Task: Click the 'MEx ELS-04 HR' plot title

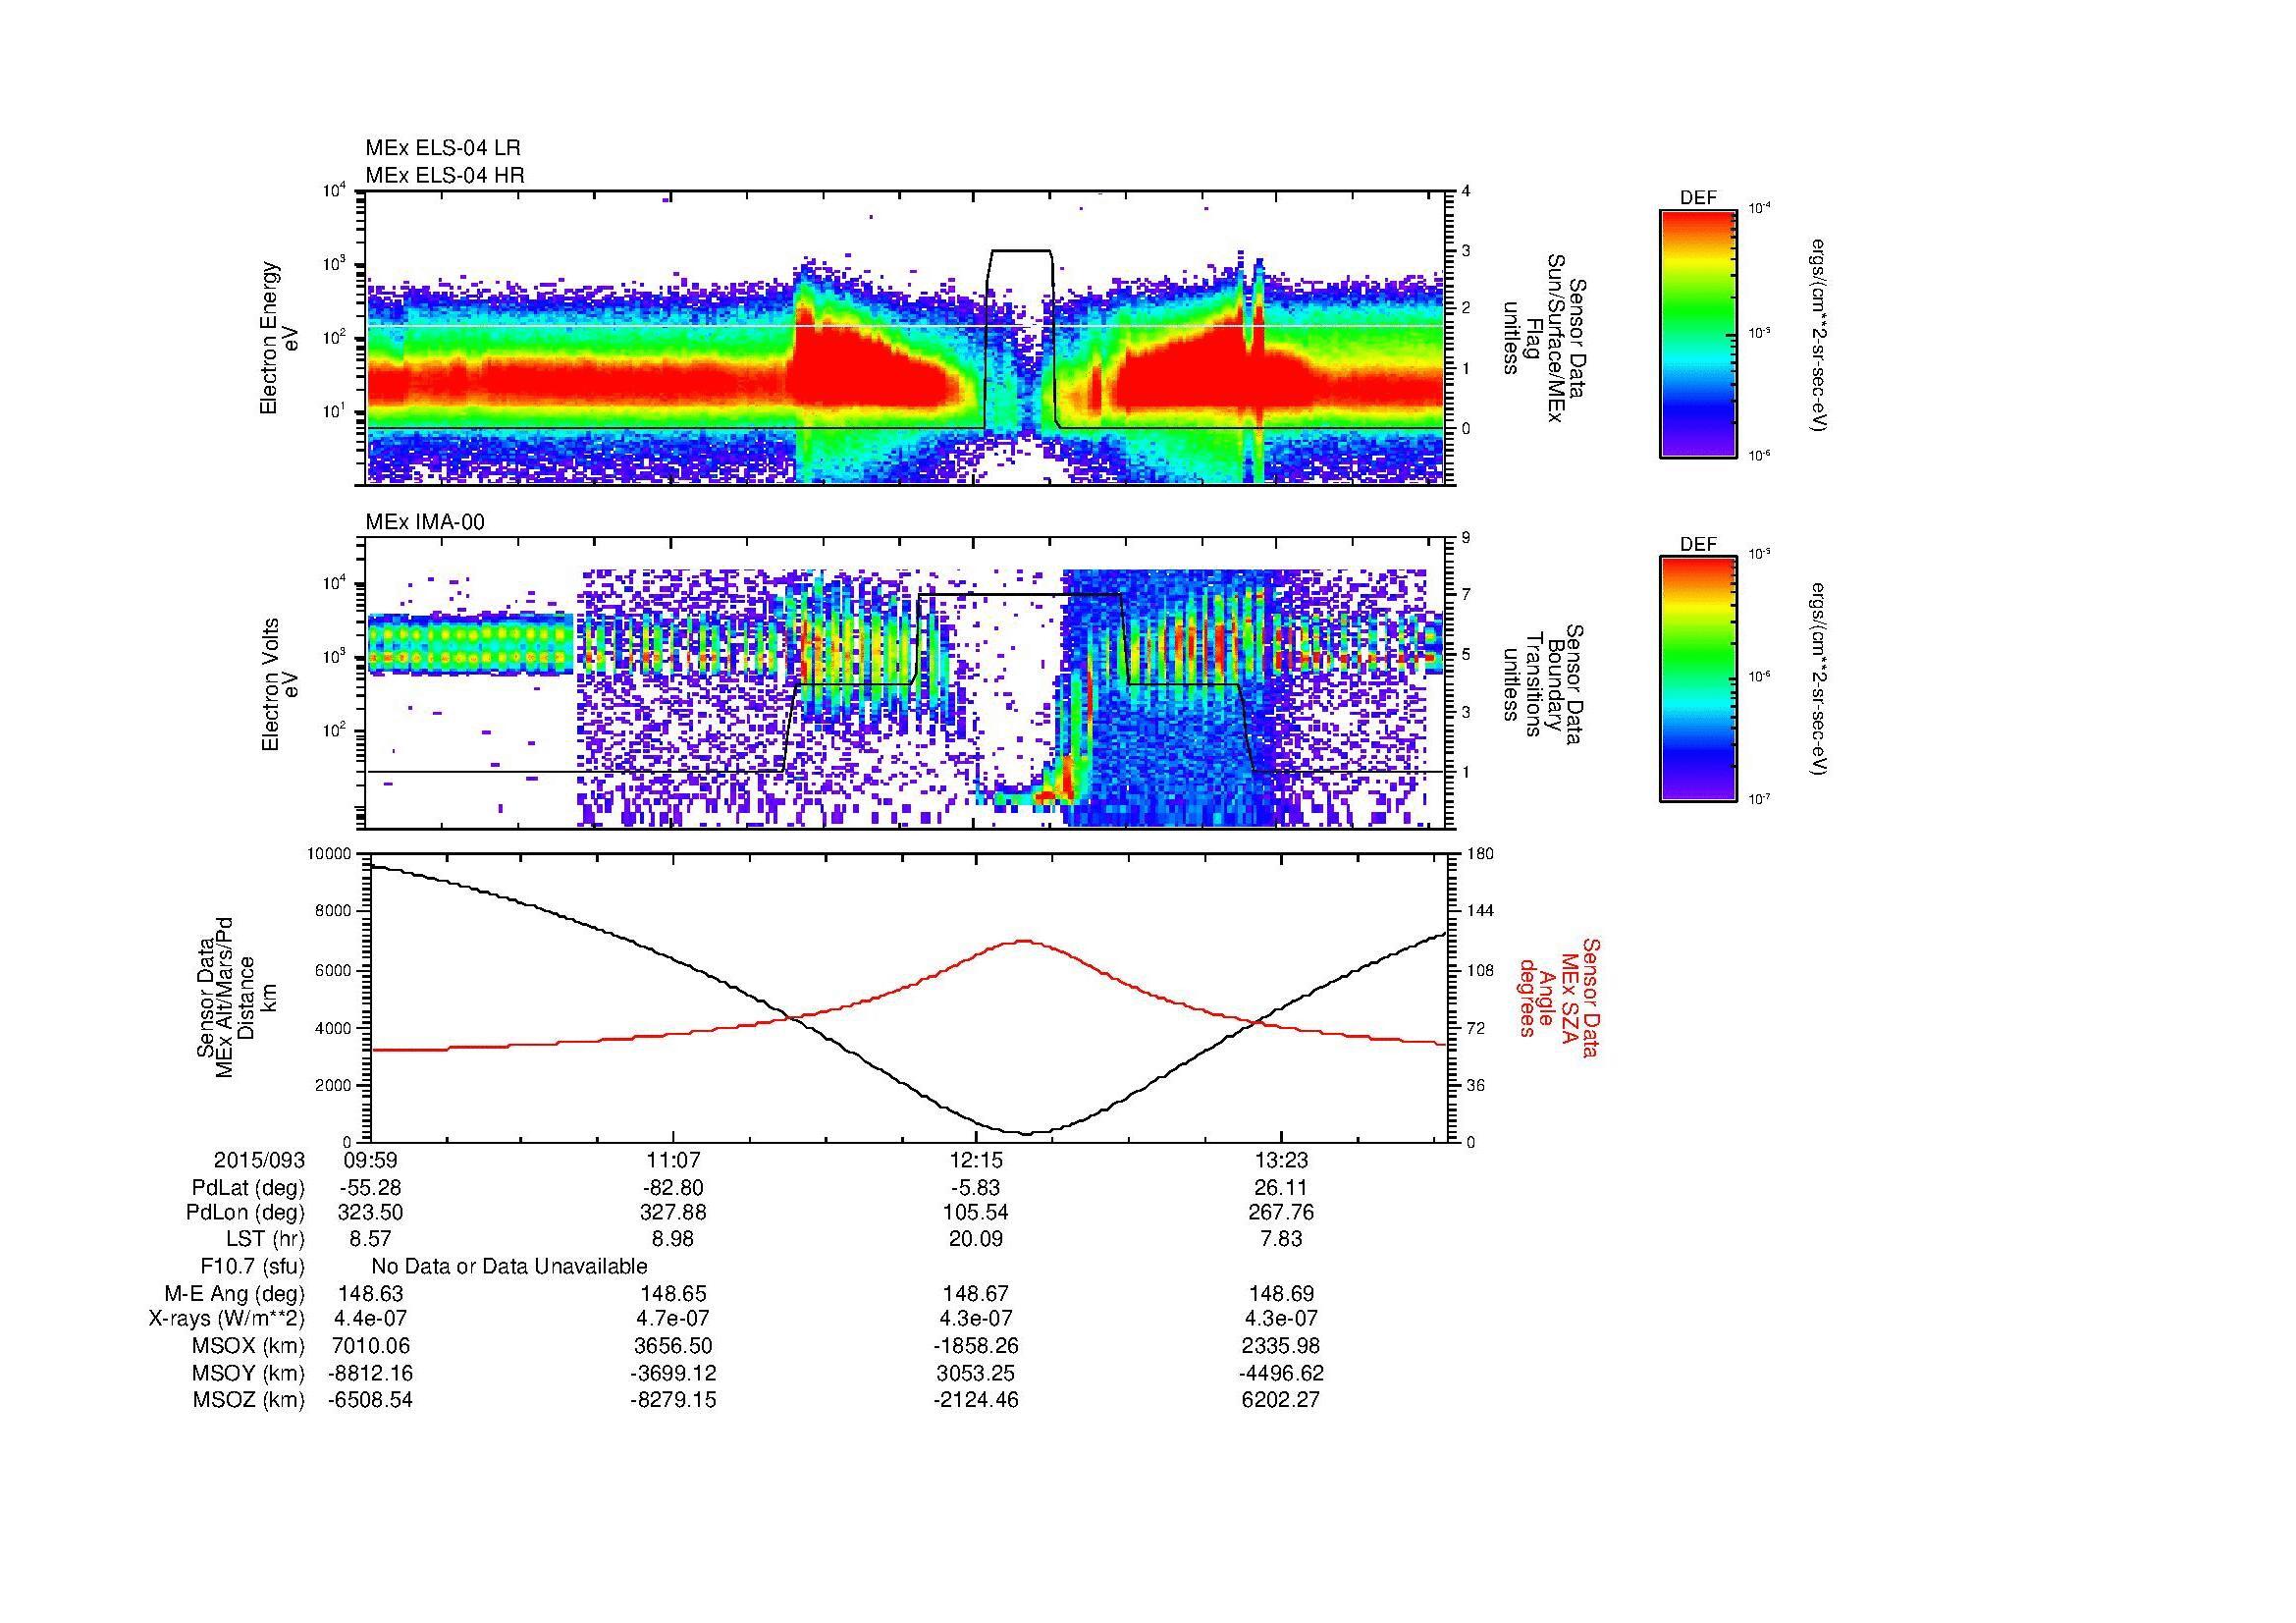Action: 445,175
